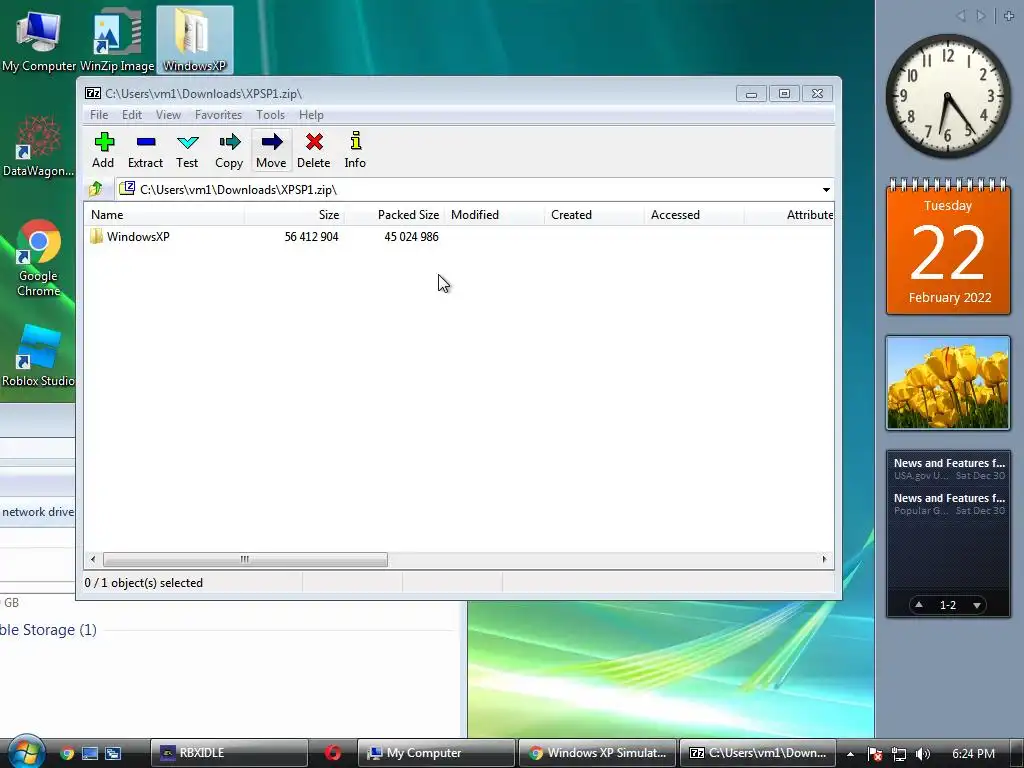Viewport: 1024px width, 768px height.
Task: Extract archive using the blue minus icon
Action: 145,150
